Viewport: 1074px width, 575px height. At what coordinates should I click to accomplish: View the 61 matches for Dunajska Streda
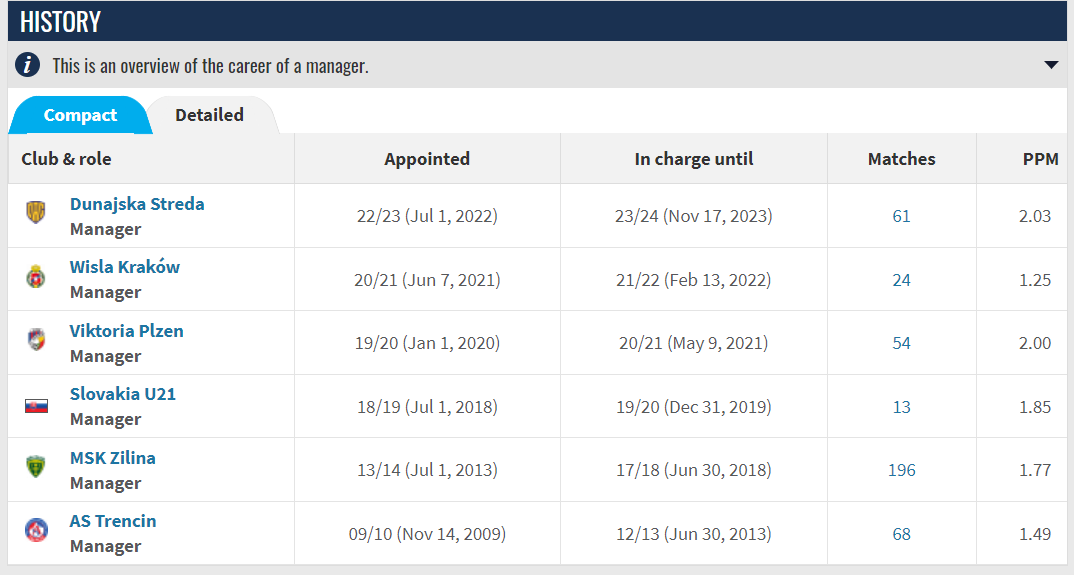click(x=901, y=217)
